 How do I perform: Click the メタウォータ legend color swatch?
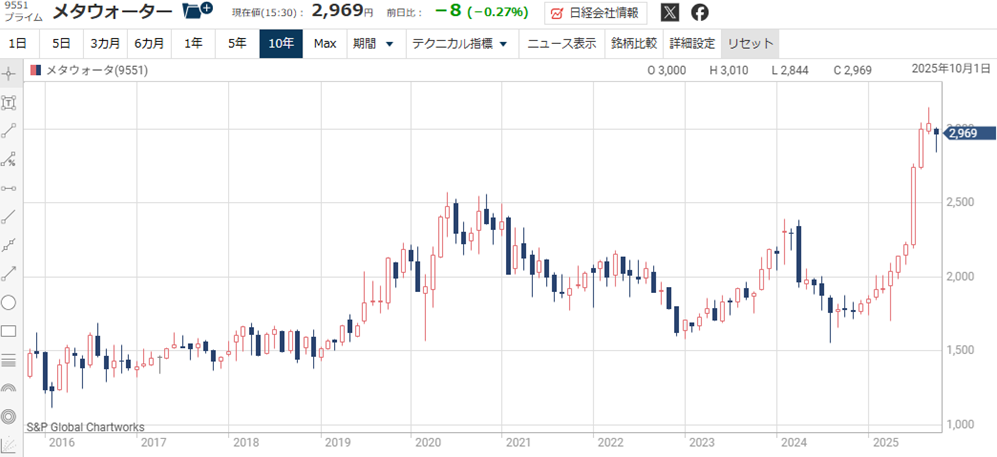click(x=36, y=70)
